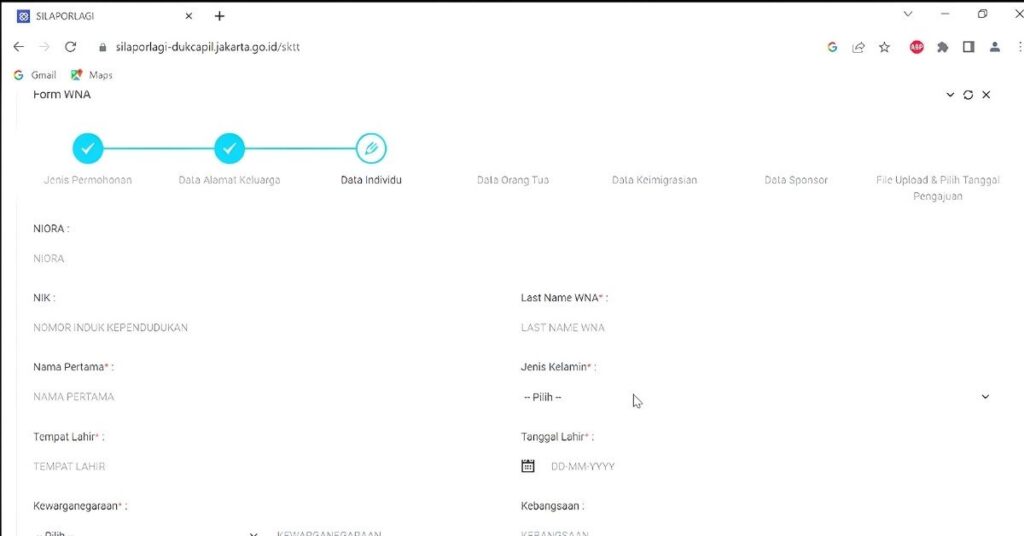Open the extensions puzzle menu
Image resolution: width=1024 pixels, height=536 pixels.
coord(942,47)
